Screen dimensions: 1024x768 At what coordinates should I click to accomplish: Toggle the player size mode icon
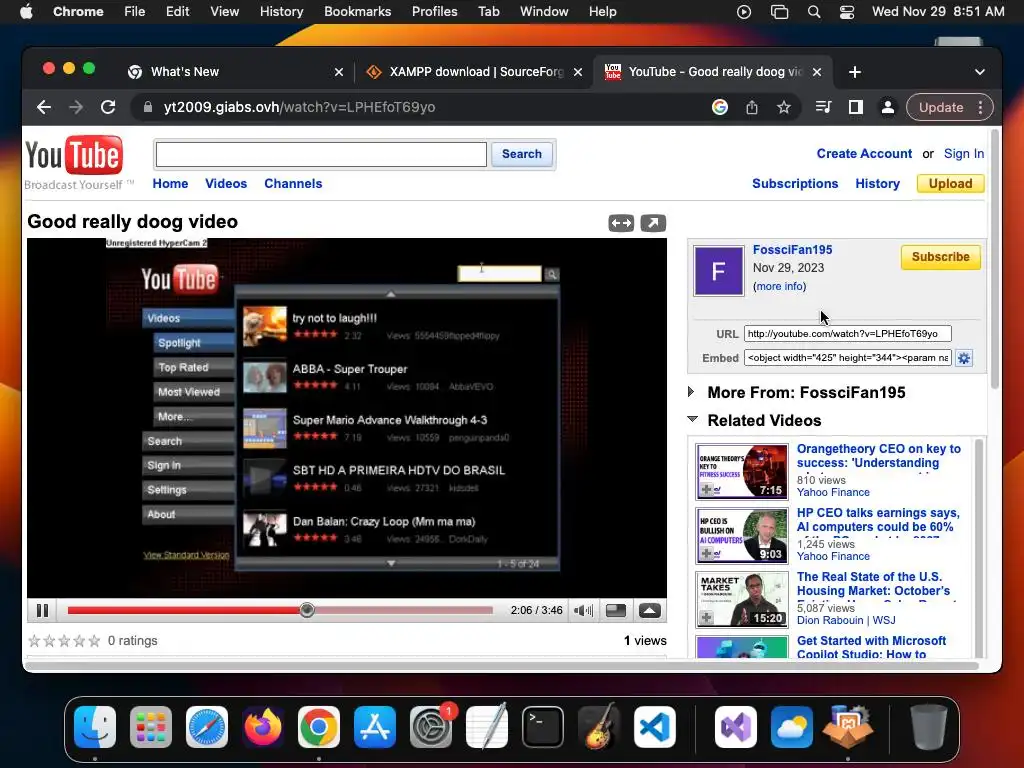click(x=616, y=611)
